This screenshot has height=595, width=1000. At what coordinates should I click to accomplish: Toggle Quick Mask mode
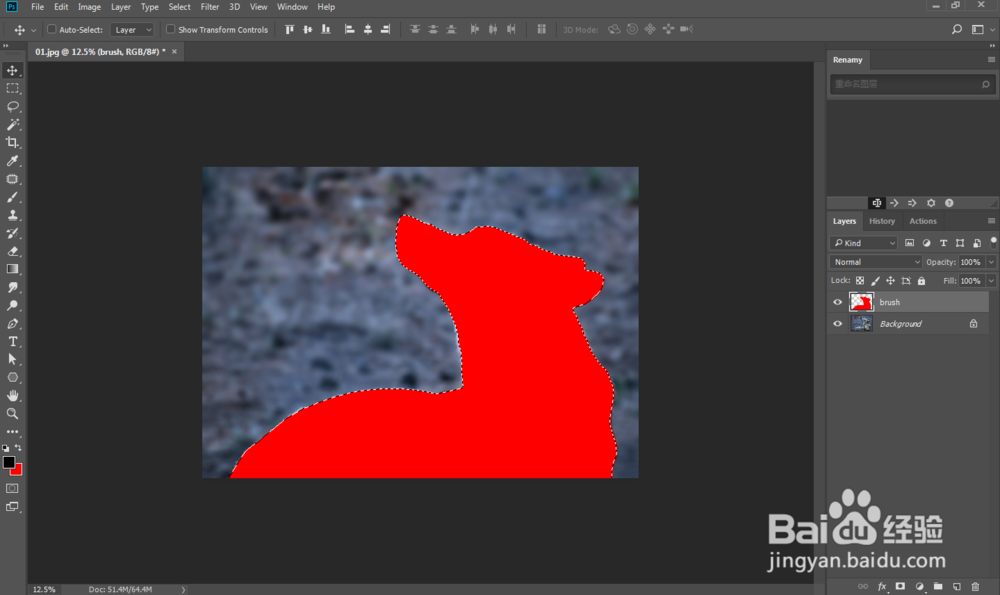click(x=12, y=488)
